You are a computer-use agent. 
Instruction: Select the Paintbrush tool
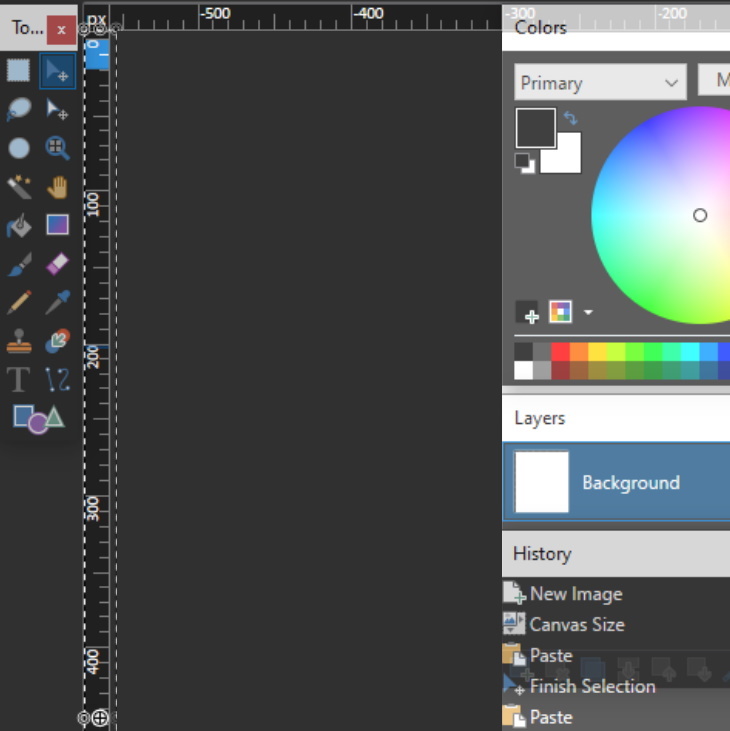click(x=19, y=264)
